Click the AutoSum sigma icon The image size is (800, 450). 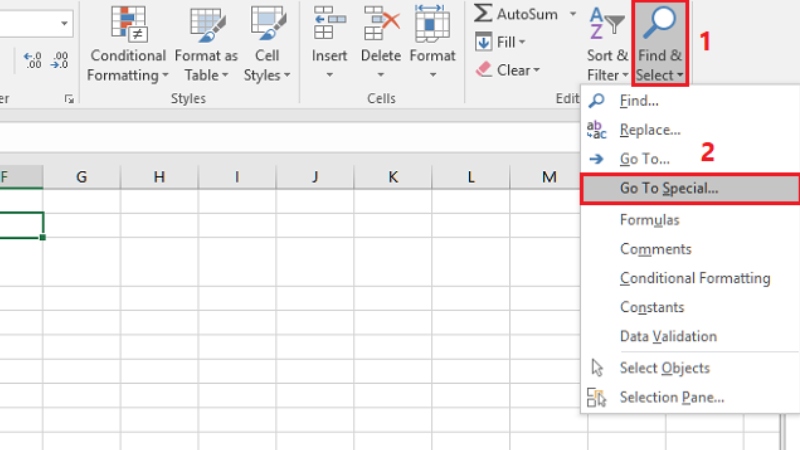pos(483,14)
